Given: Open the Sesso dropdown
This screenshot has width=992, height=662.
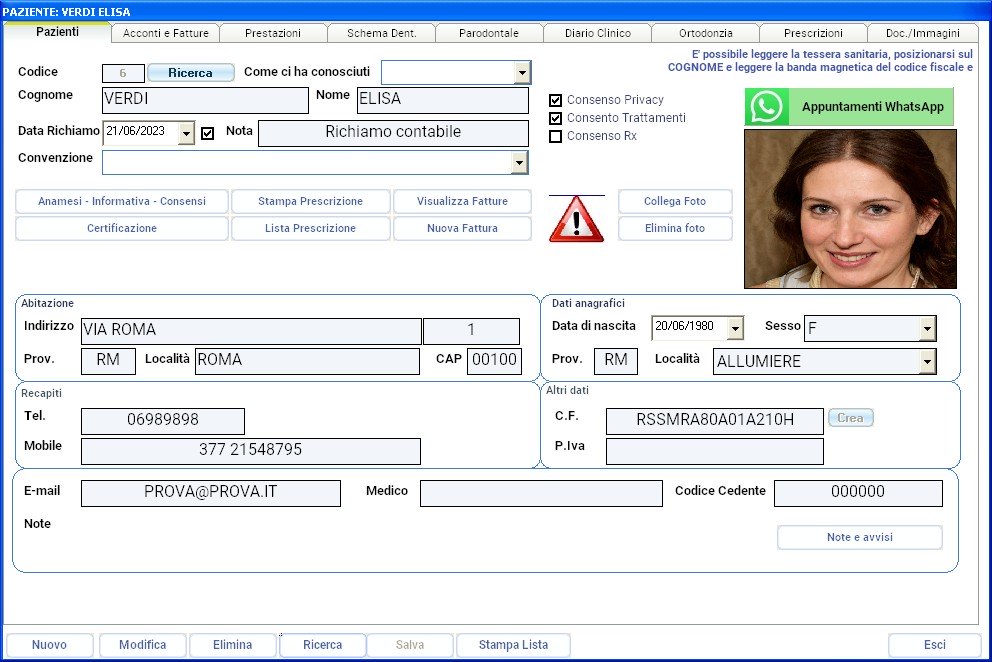Looking at the screenshot, I should coord(928,327).
